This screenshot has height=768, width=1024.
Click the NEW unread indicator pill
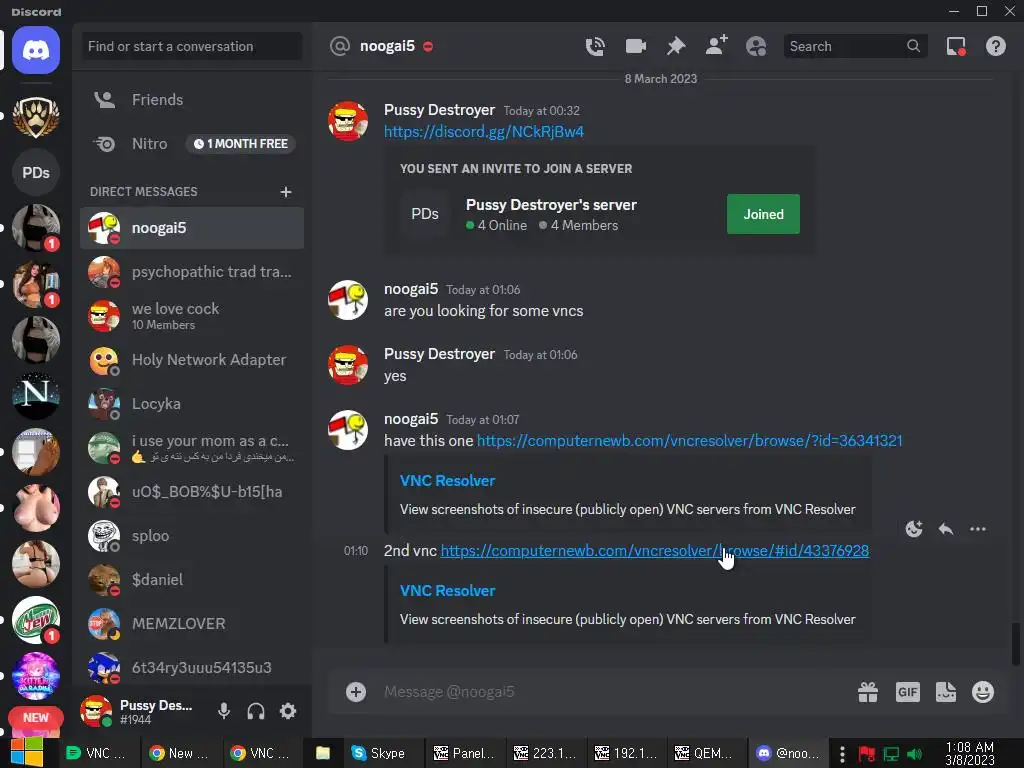[36, 718]
